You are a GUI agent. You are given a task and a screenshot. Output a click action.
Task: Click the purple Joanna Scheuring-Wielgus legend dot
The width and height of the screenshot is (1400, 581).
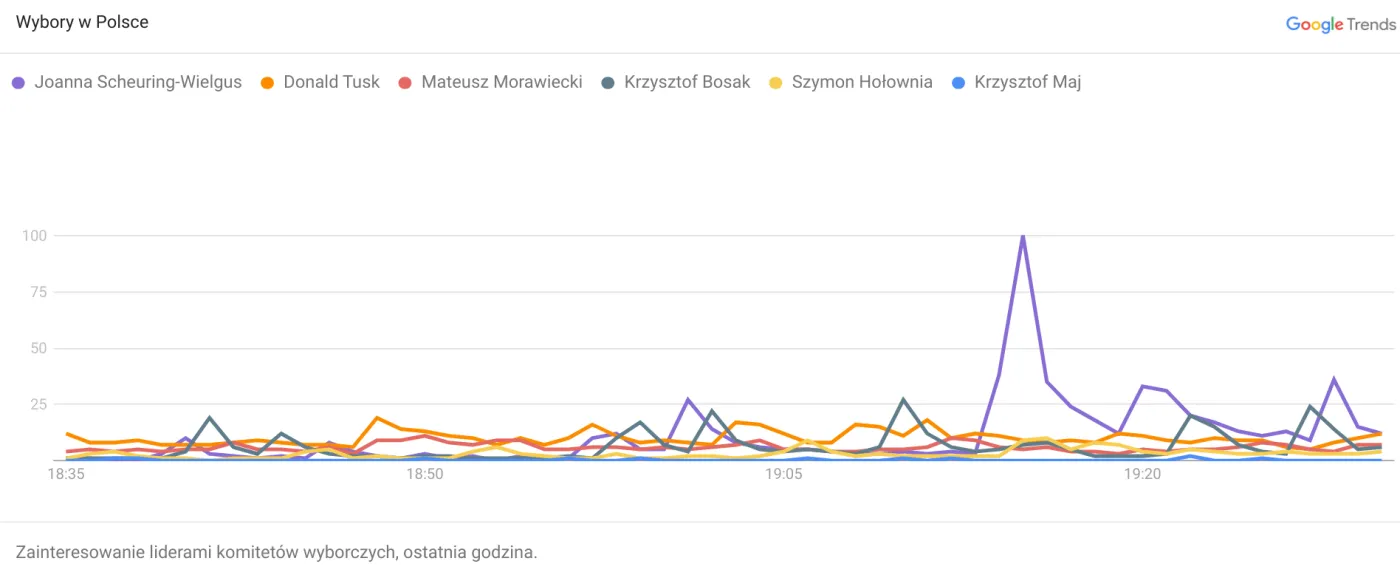click(x=19, y=83)
